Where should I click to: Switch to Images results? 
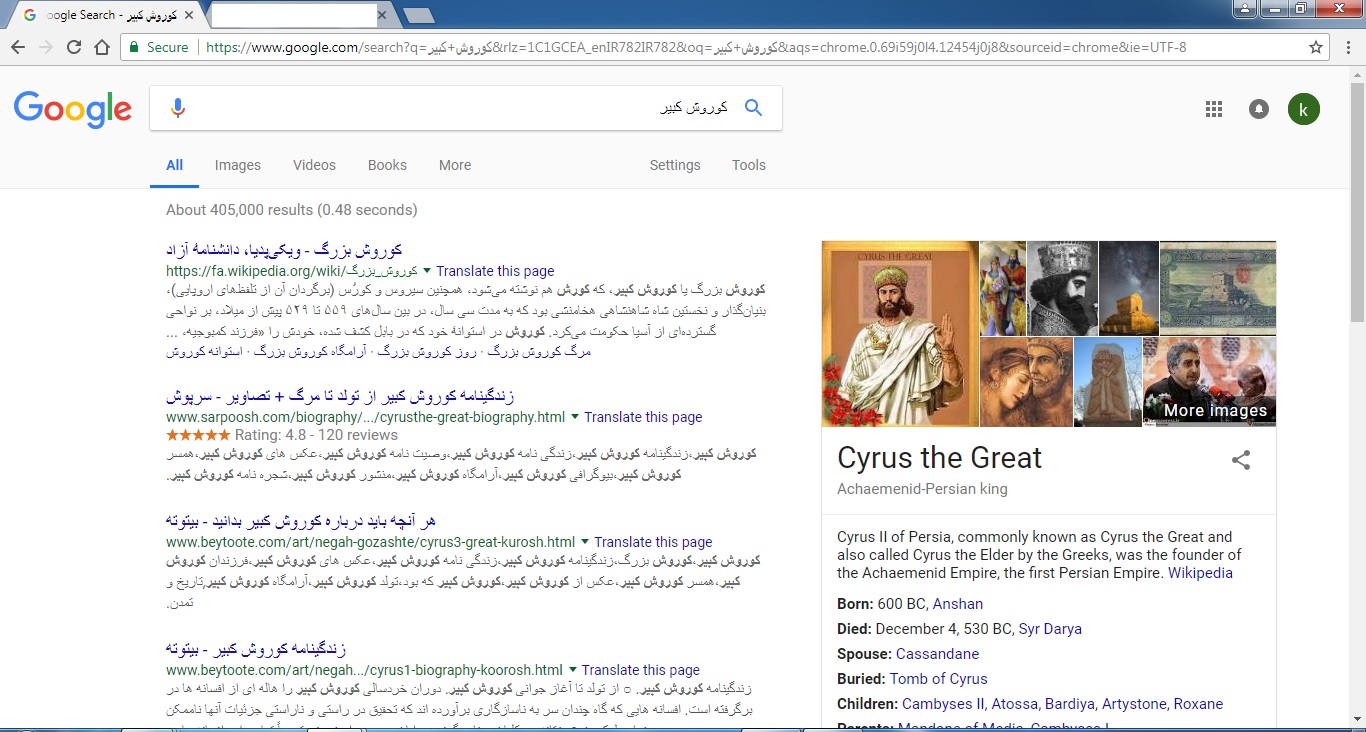tap(238, 166)
